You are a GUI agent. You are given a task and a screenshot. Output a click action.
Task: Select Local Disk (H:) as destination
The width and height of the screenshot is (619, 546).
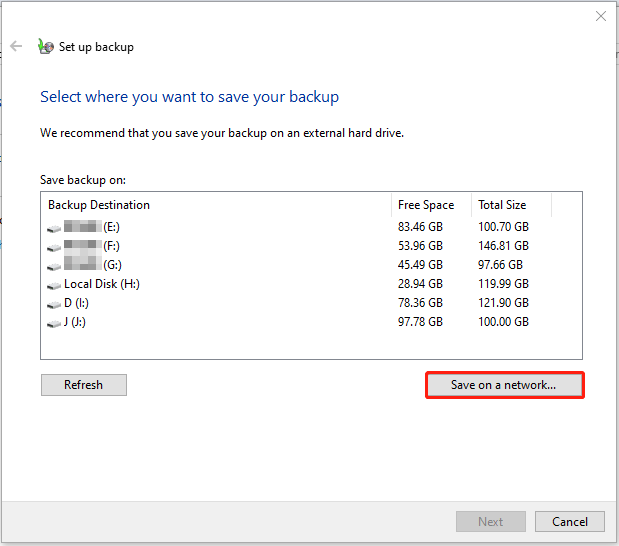click(102, 284)
